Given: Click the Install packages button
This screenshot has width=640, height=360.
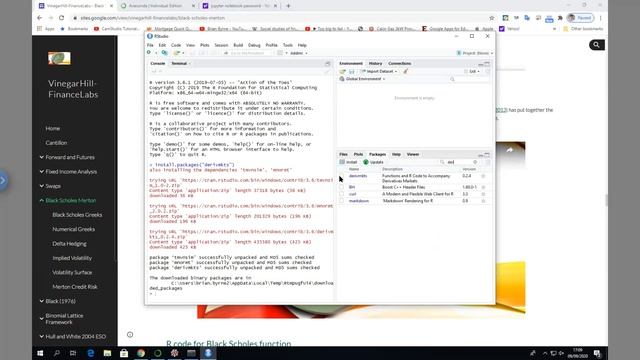Looking at the screenshot, I should 348,162.
